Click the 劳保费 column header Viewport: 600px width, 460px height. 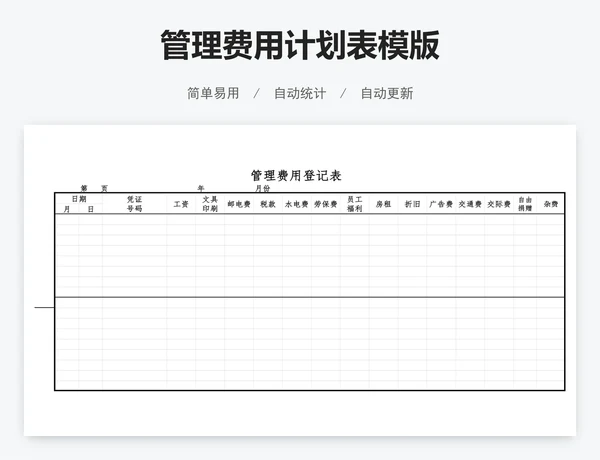point(326,204)
